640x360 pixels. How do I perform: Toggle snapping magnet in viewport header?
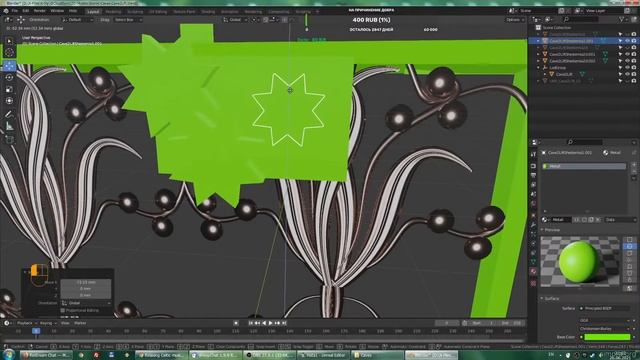tap(266, 20)
